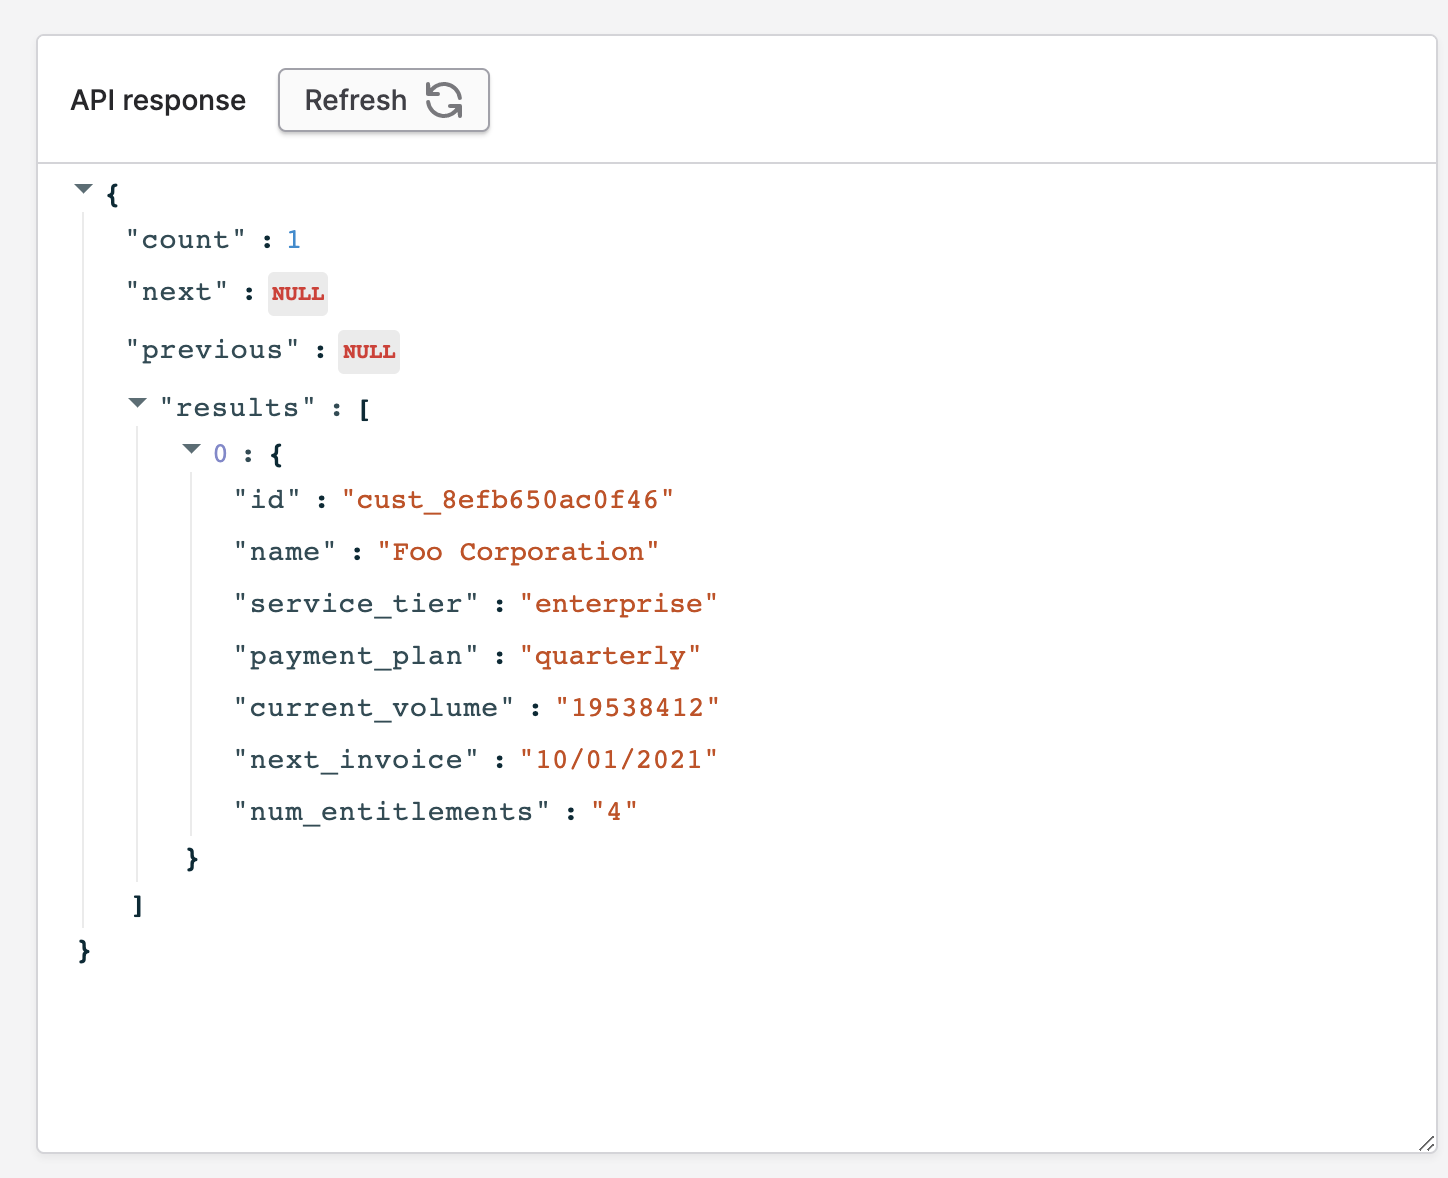Click the count value 1
Screen dimensions: 1448x1178
294,240
